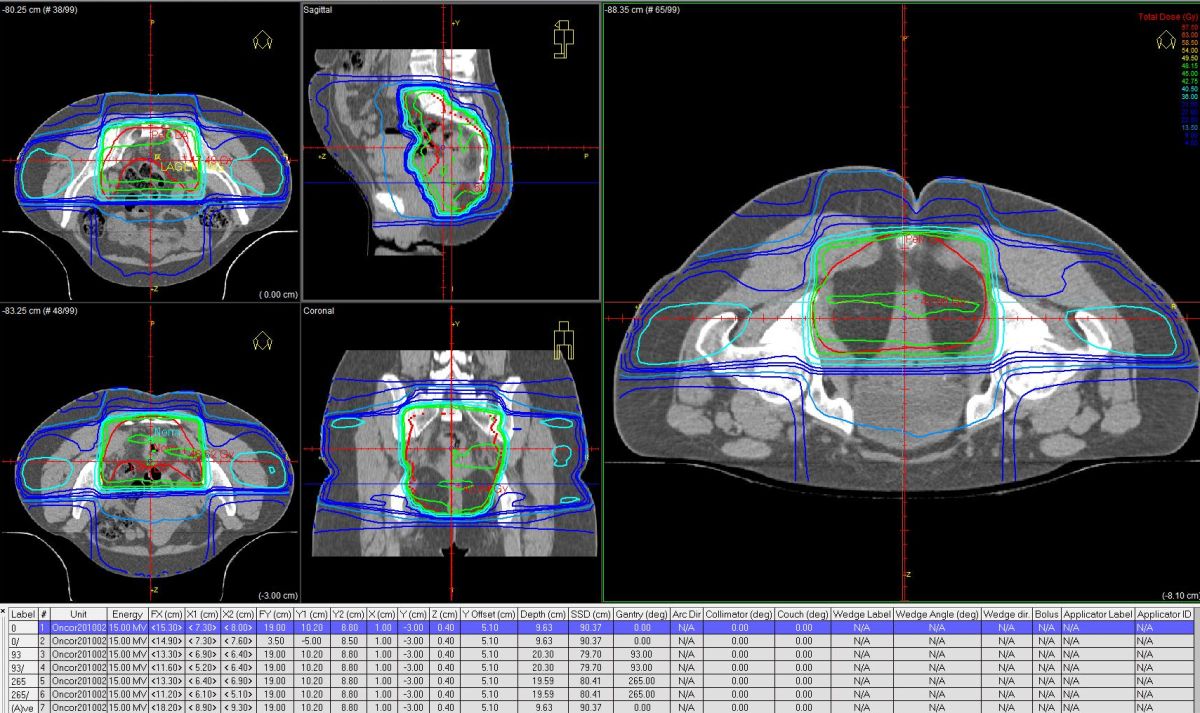
Task: Click orientation figure icon in Coronal view
Action: point(567,340)
